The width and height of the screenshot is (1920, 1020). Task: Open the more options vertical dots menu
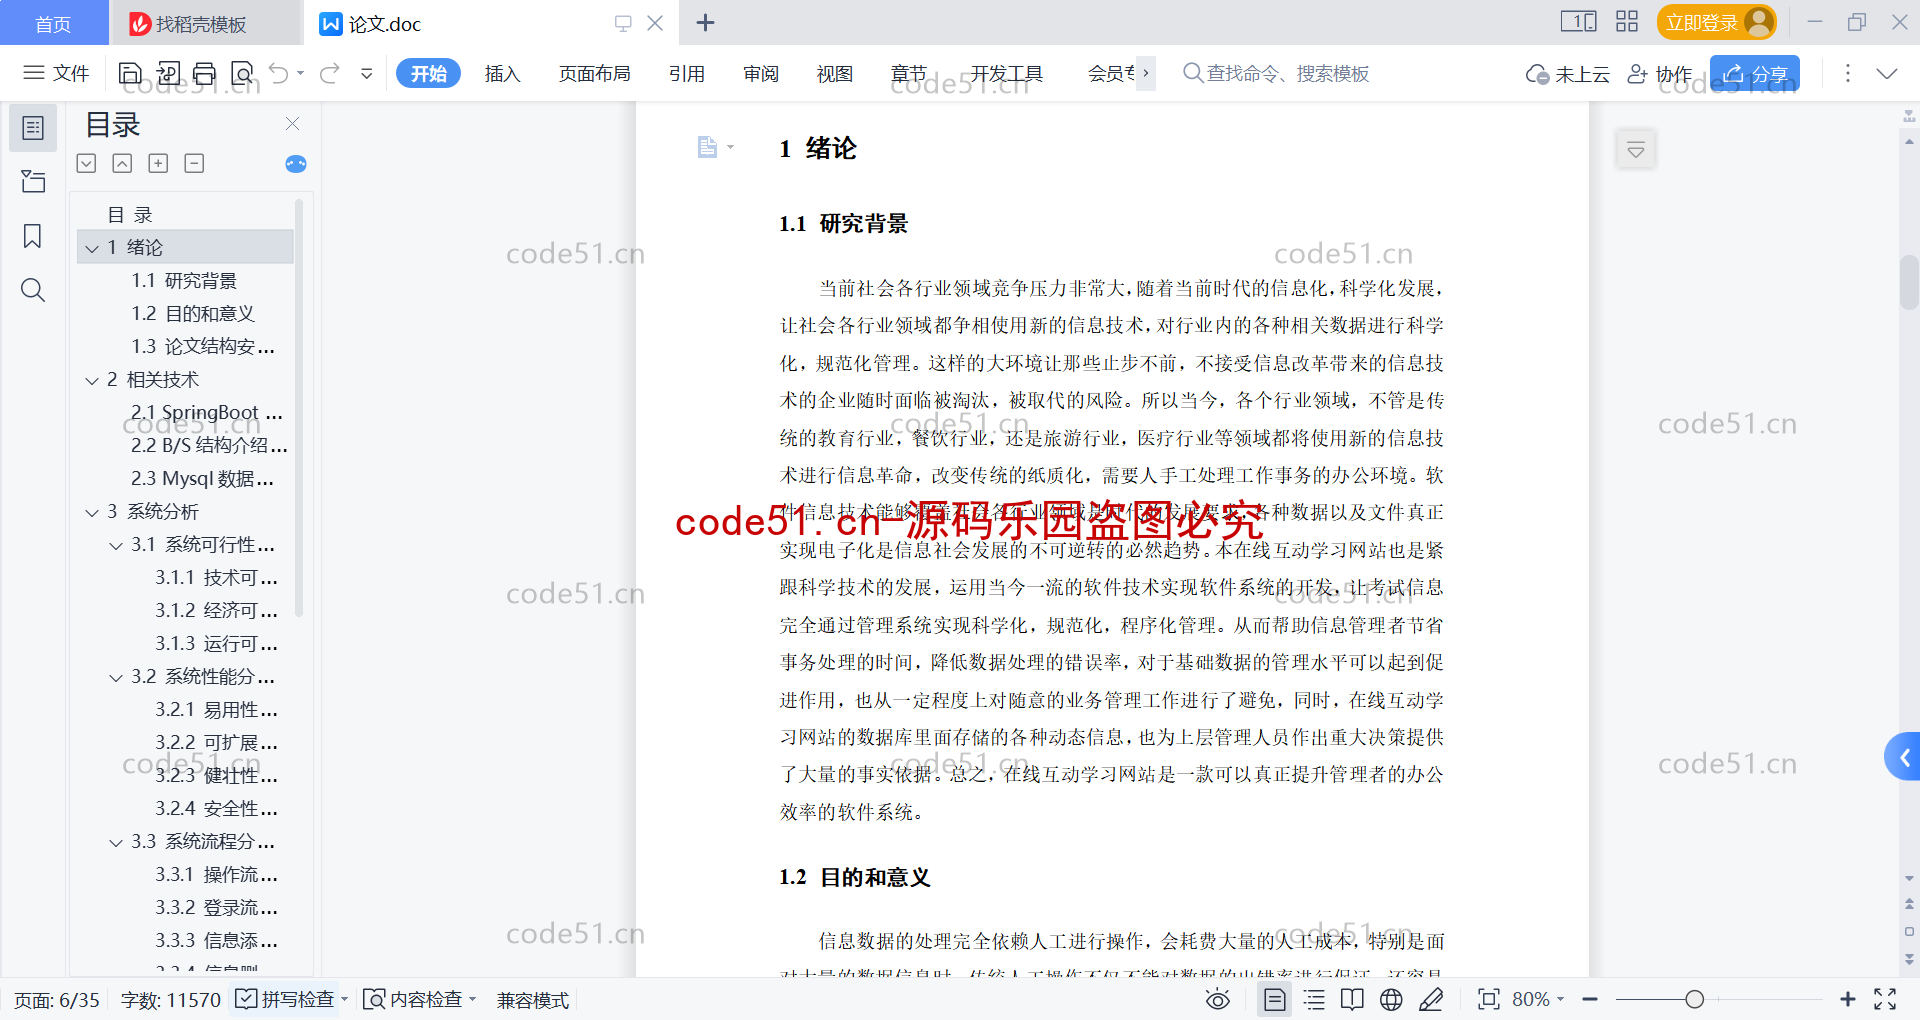1847,73
